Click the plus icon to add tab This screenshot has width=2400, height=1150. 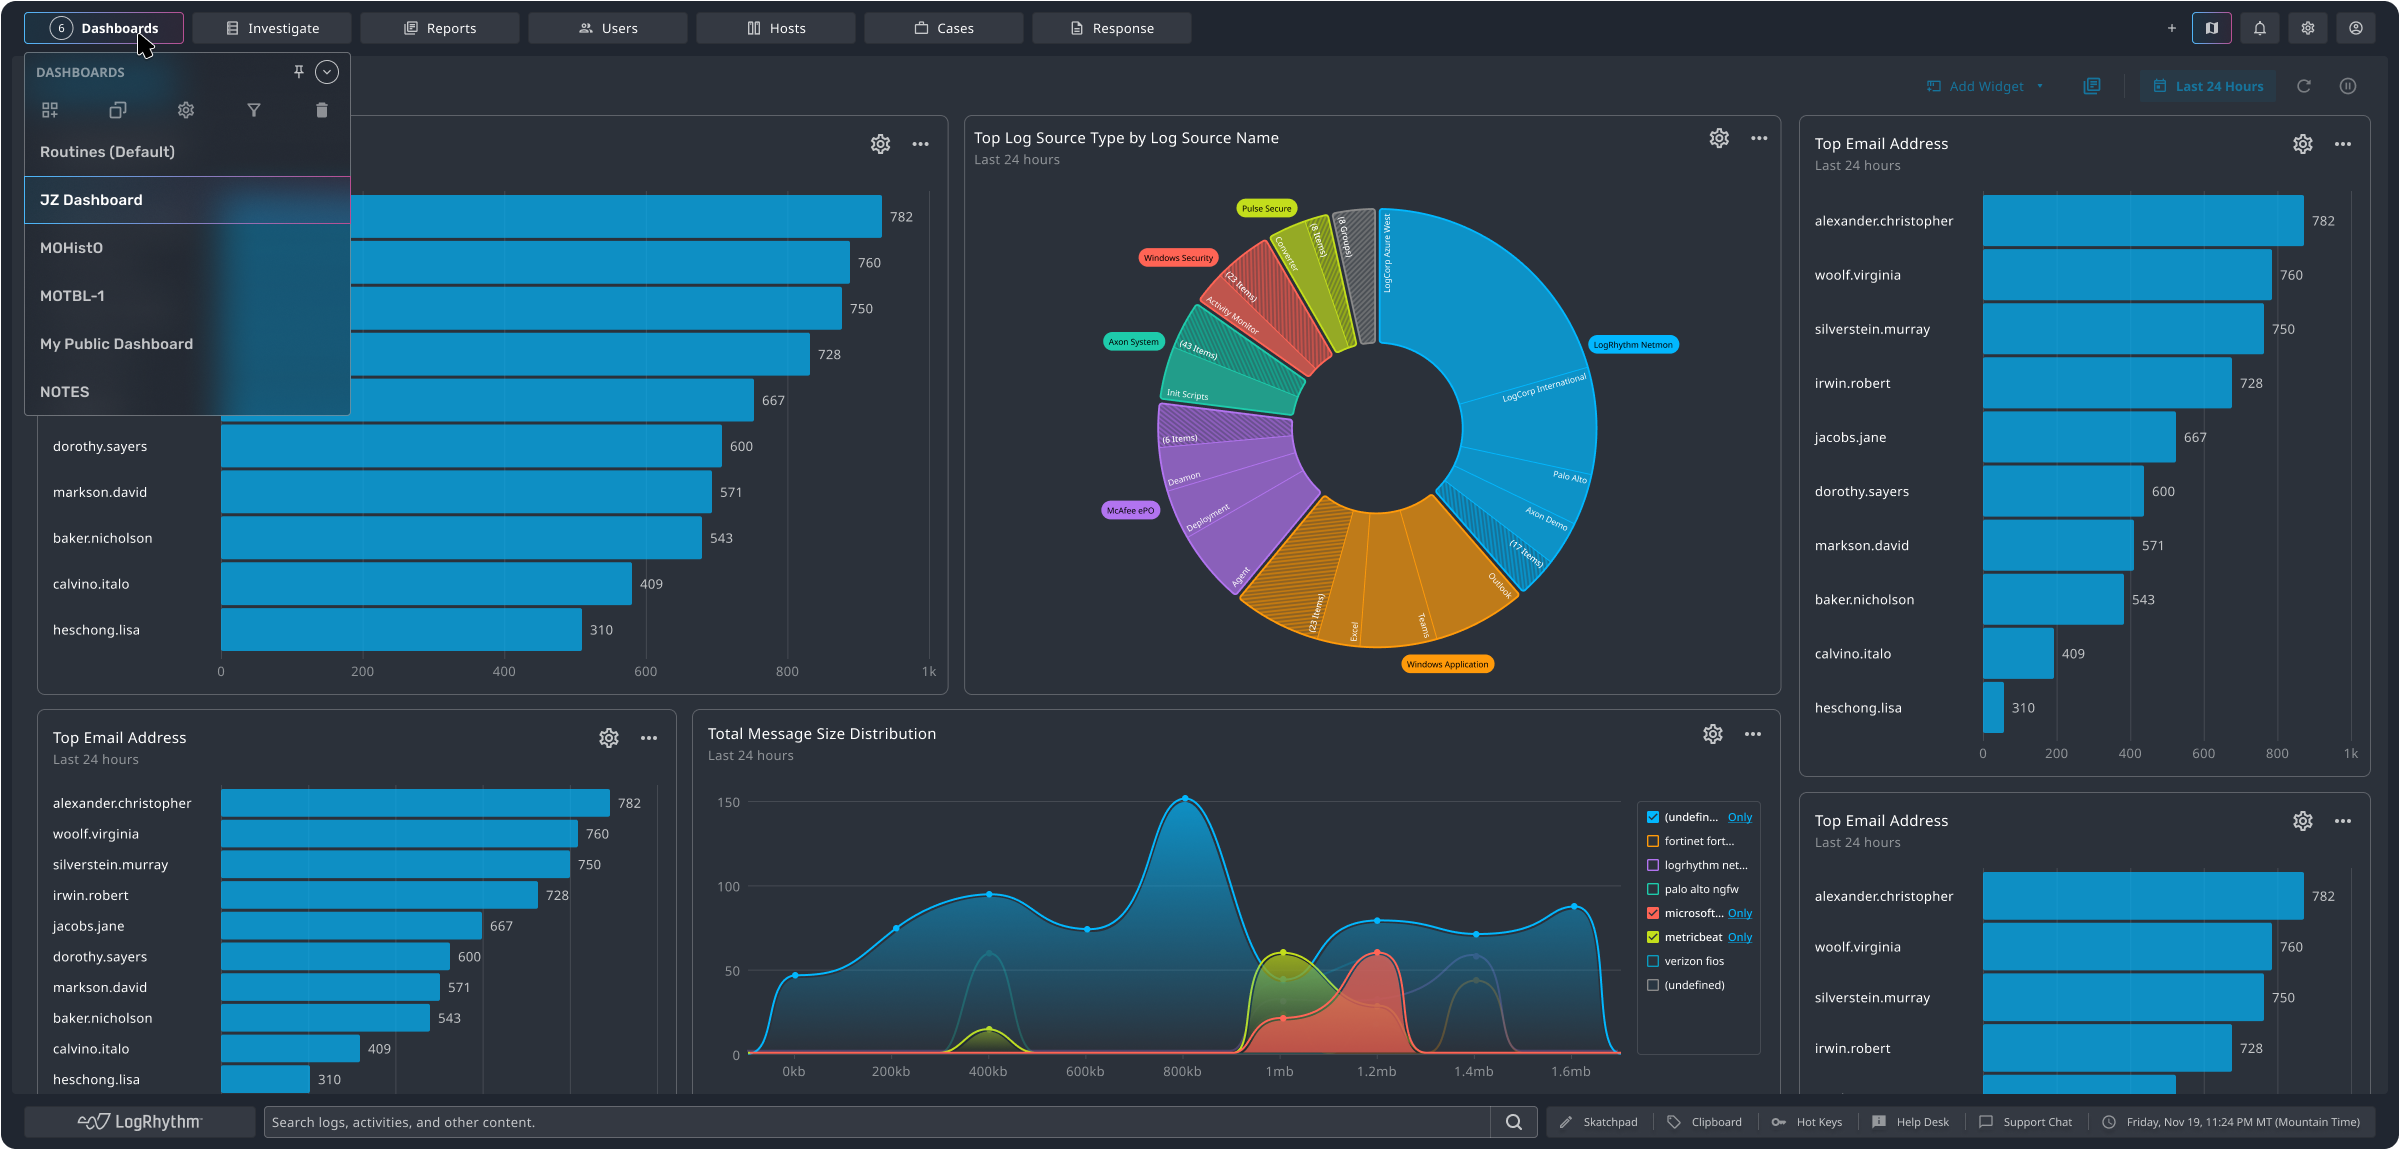2172,28
